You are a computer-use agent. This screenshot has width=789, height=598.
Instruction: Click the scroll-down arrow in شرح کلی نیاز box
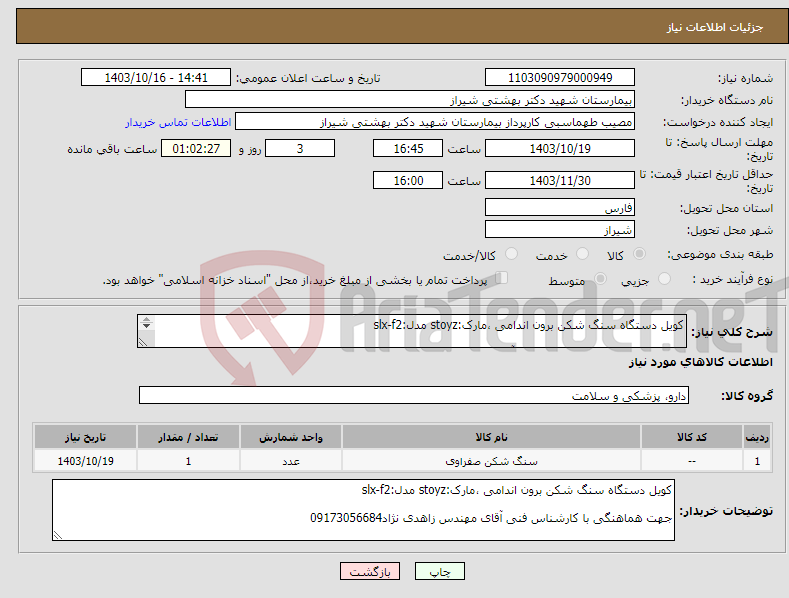click(146, 326)
